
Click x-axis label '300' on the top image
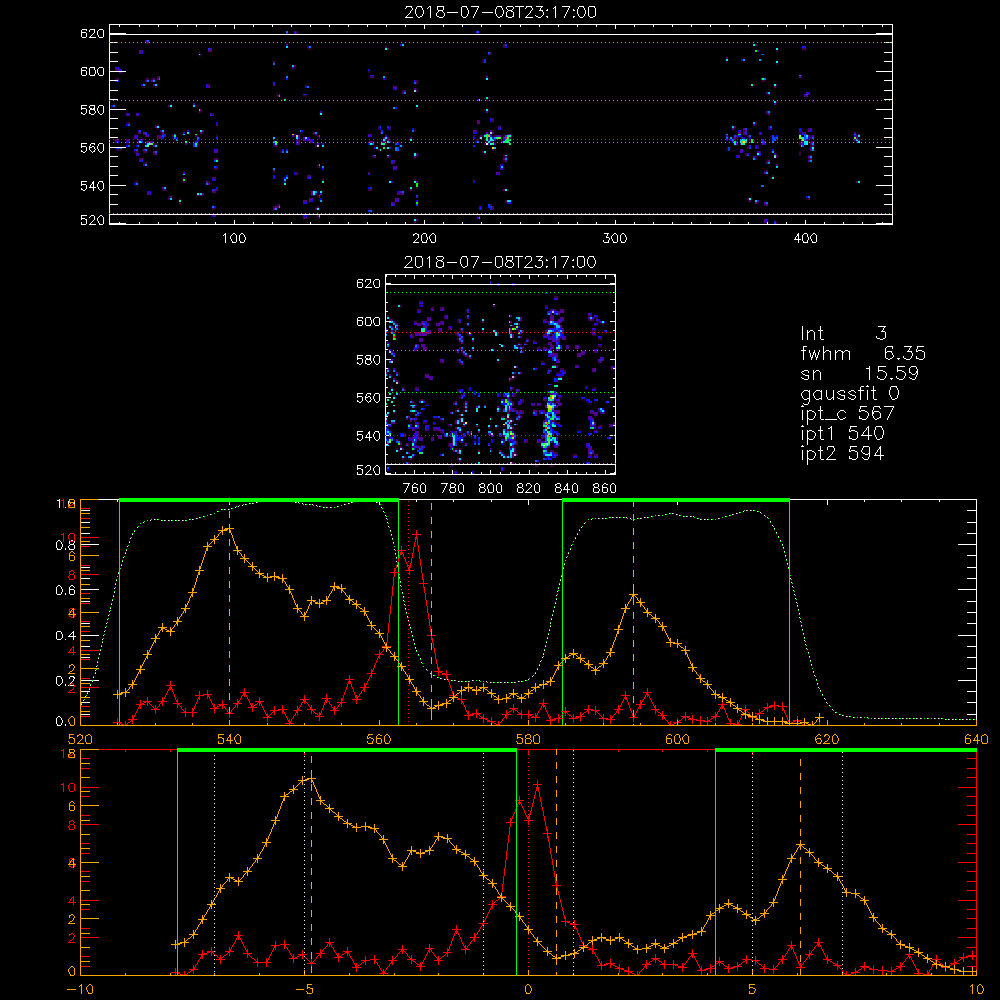(x=615, y=239)
